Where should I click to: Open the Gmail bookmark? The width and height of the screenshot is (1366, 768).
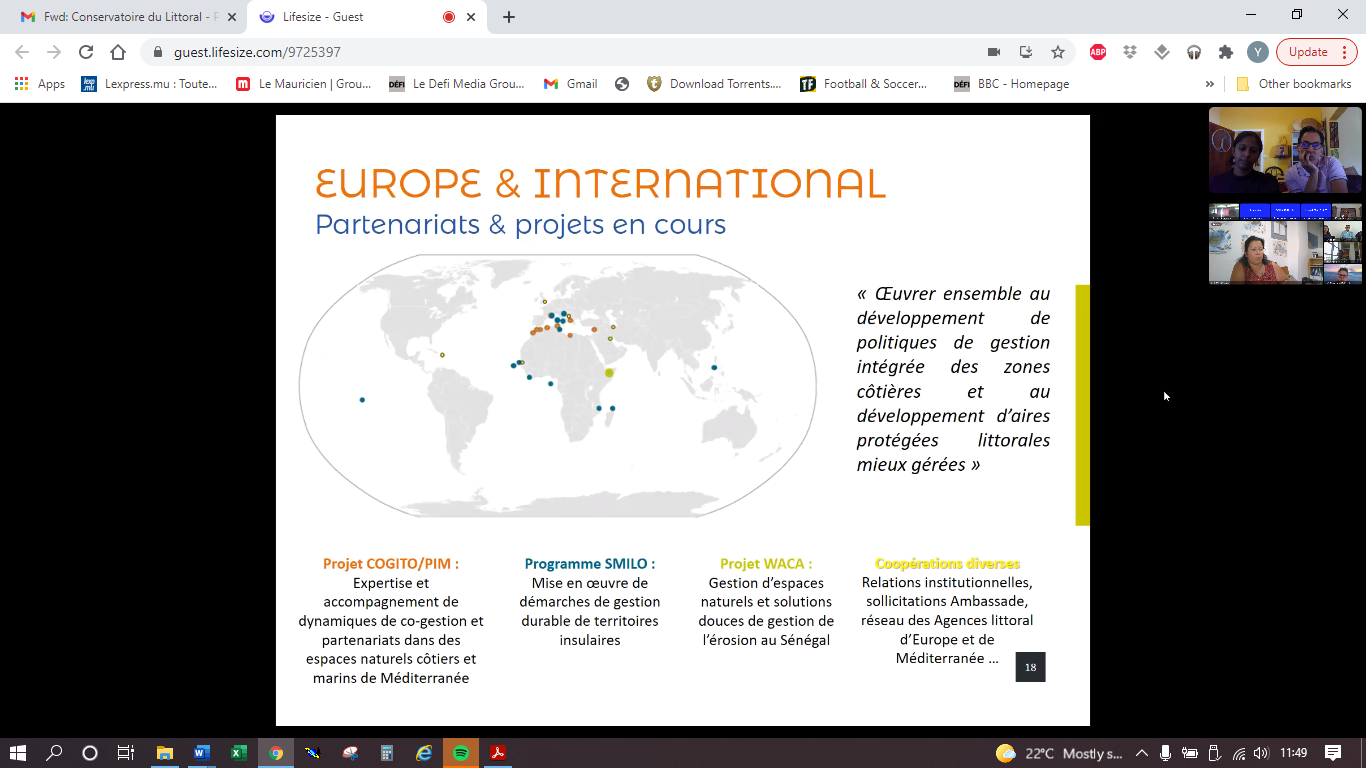coord(571,84)
